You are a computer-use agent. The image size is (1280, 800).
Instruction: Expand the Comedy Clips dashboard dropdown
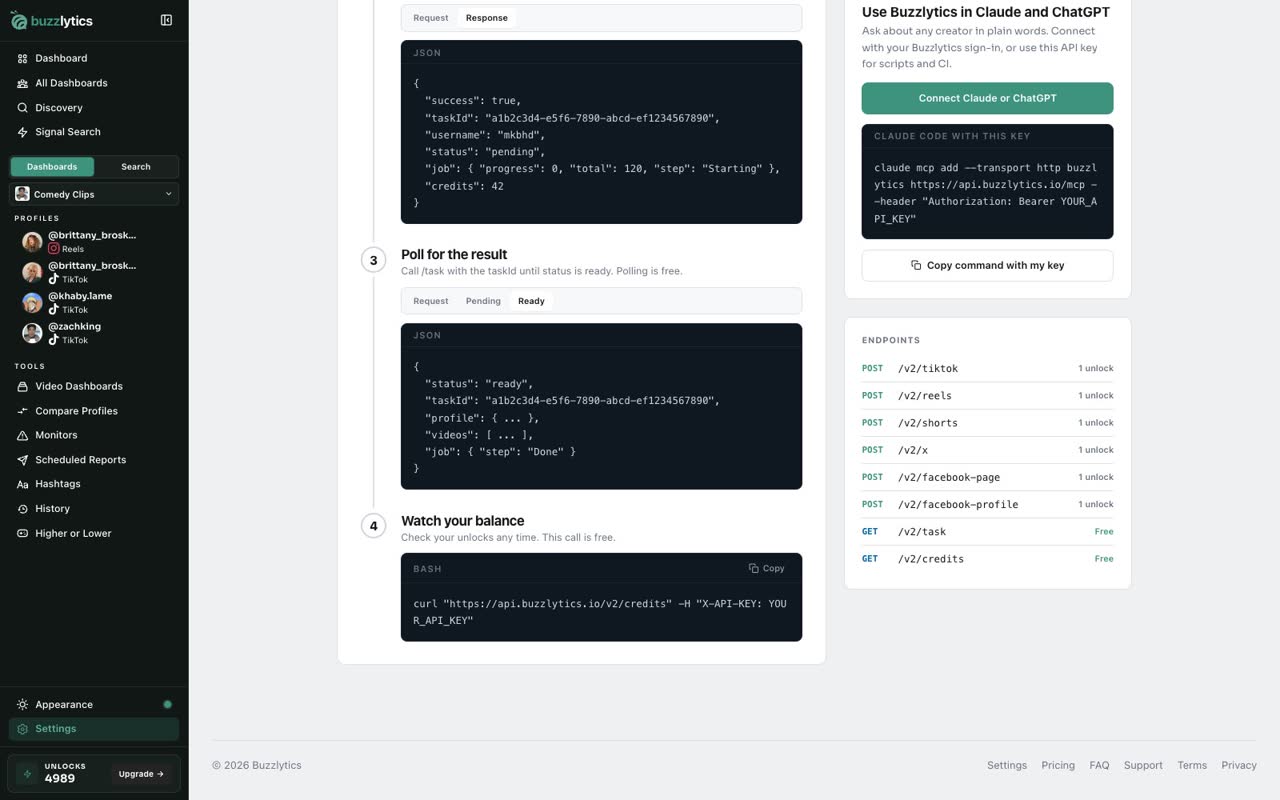tap(94, 194)
